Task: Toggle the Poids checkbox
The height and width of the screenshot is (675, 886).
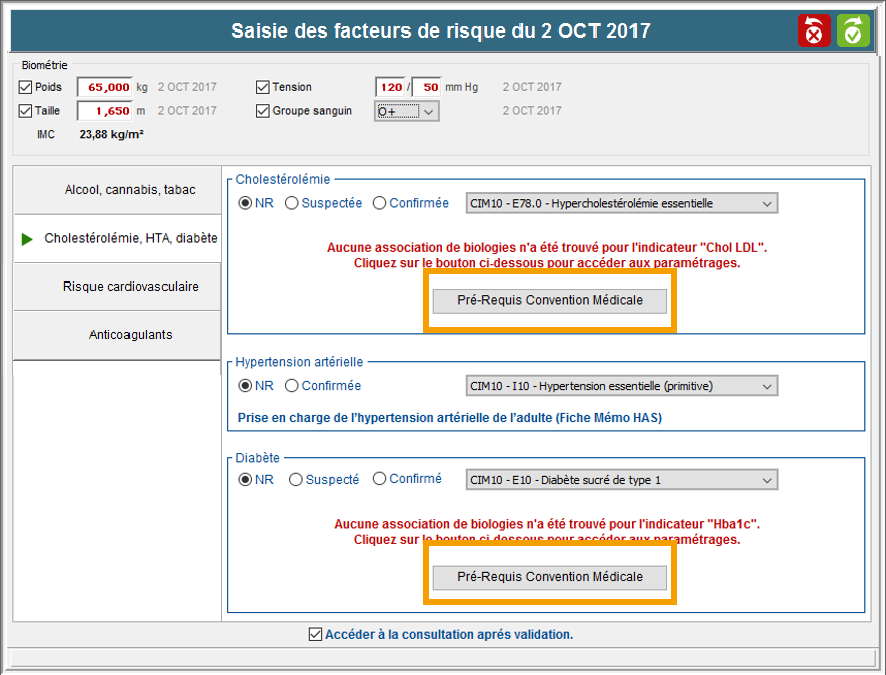Action: (x=26, y=87)
